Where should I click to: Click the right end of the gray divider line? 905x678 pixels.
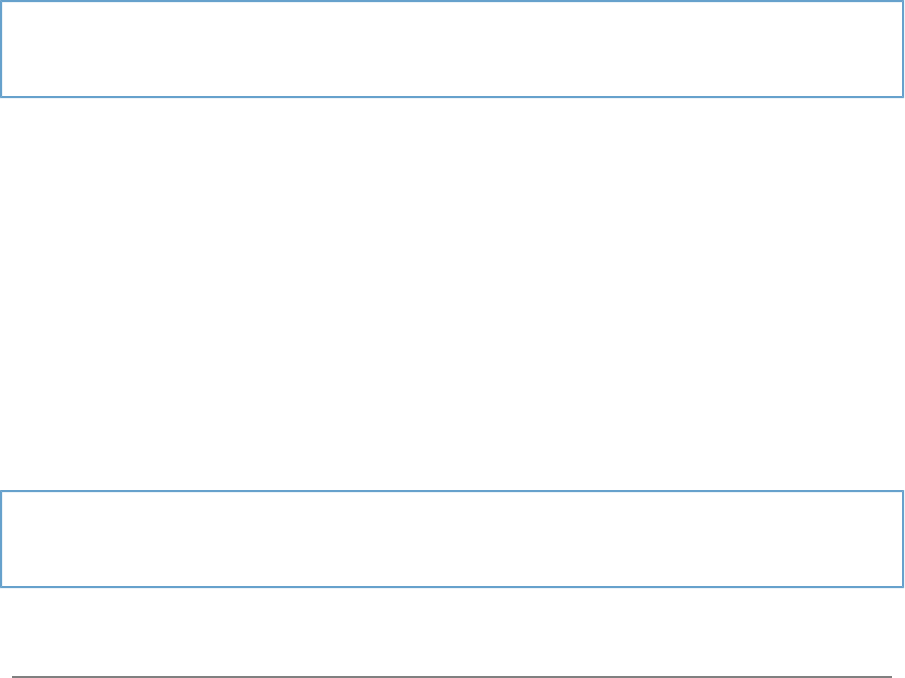coord(888,677)
